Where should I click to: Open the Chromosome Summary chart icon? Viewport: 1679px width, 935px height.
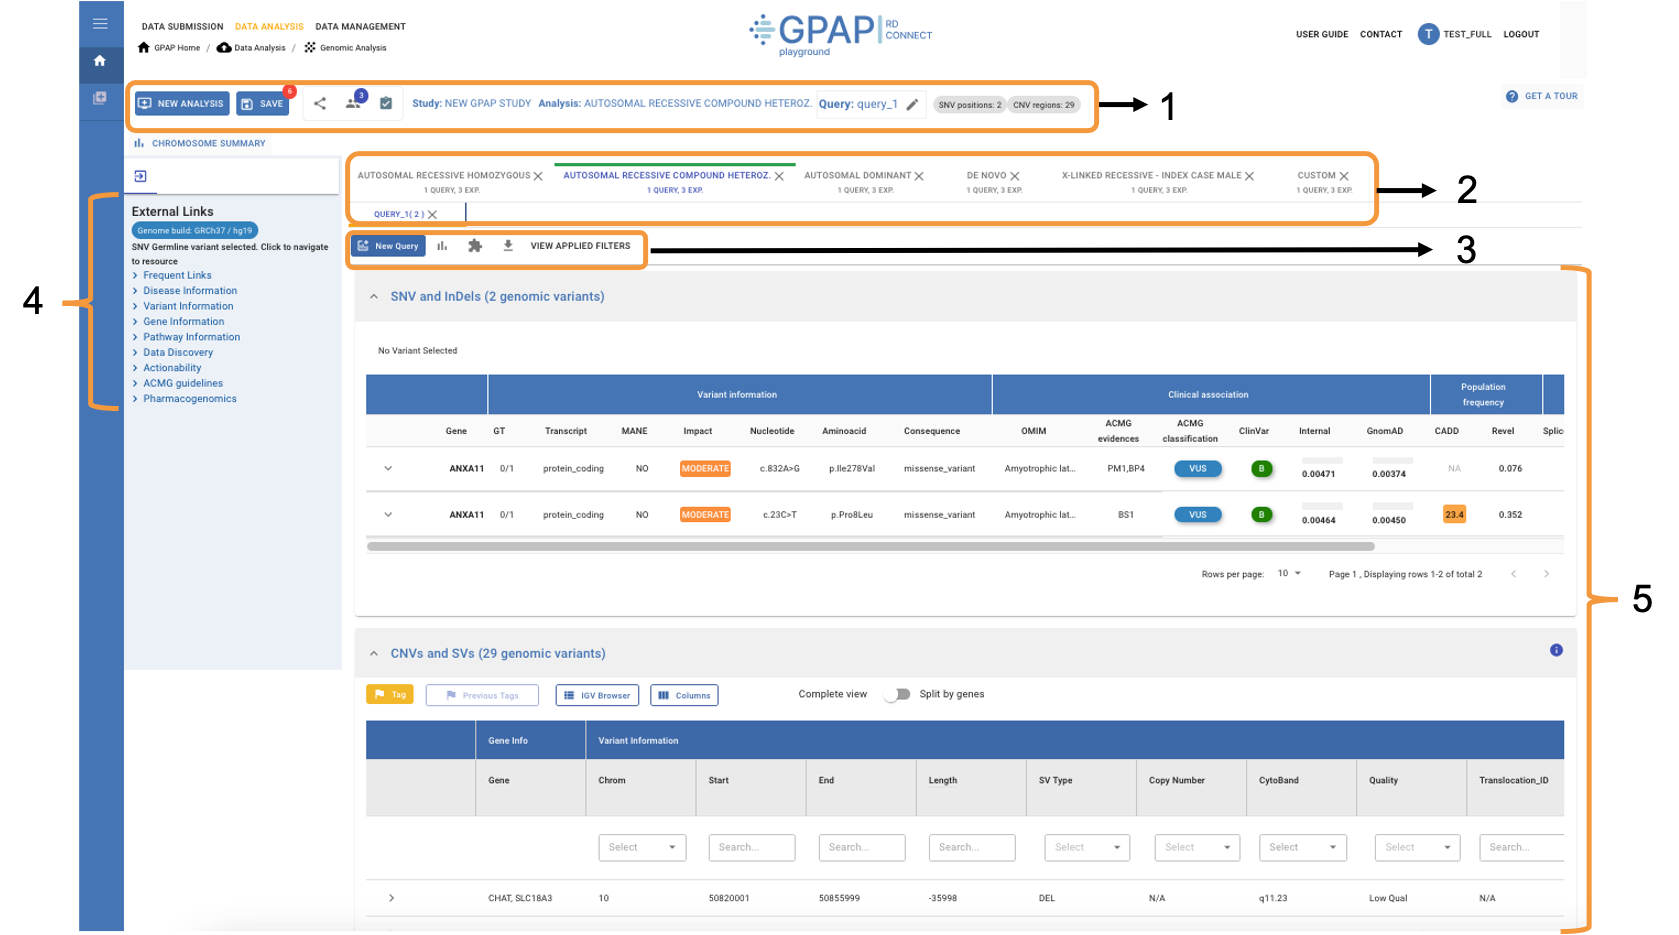click(x=139, y=143)
